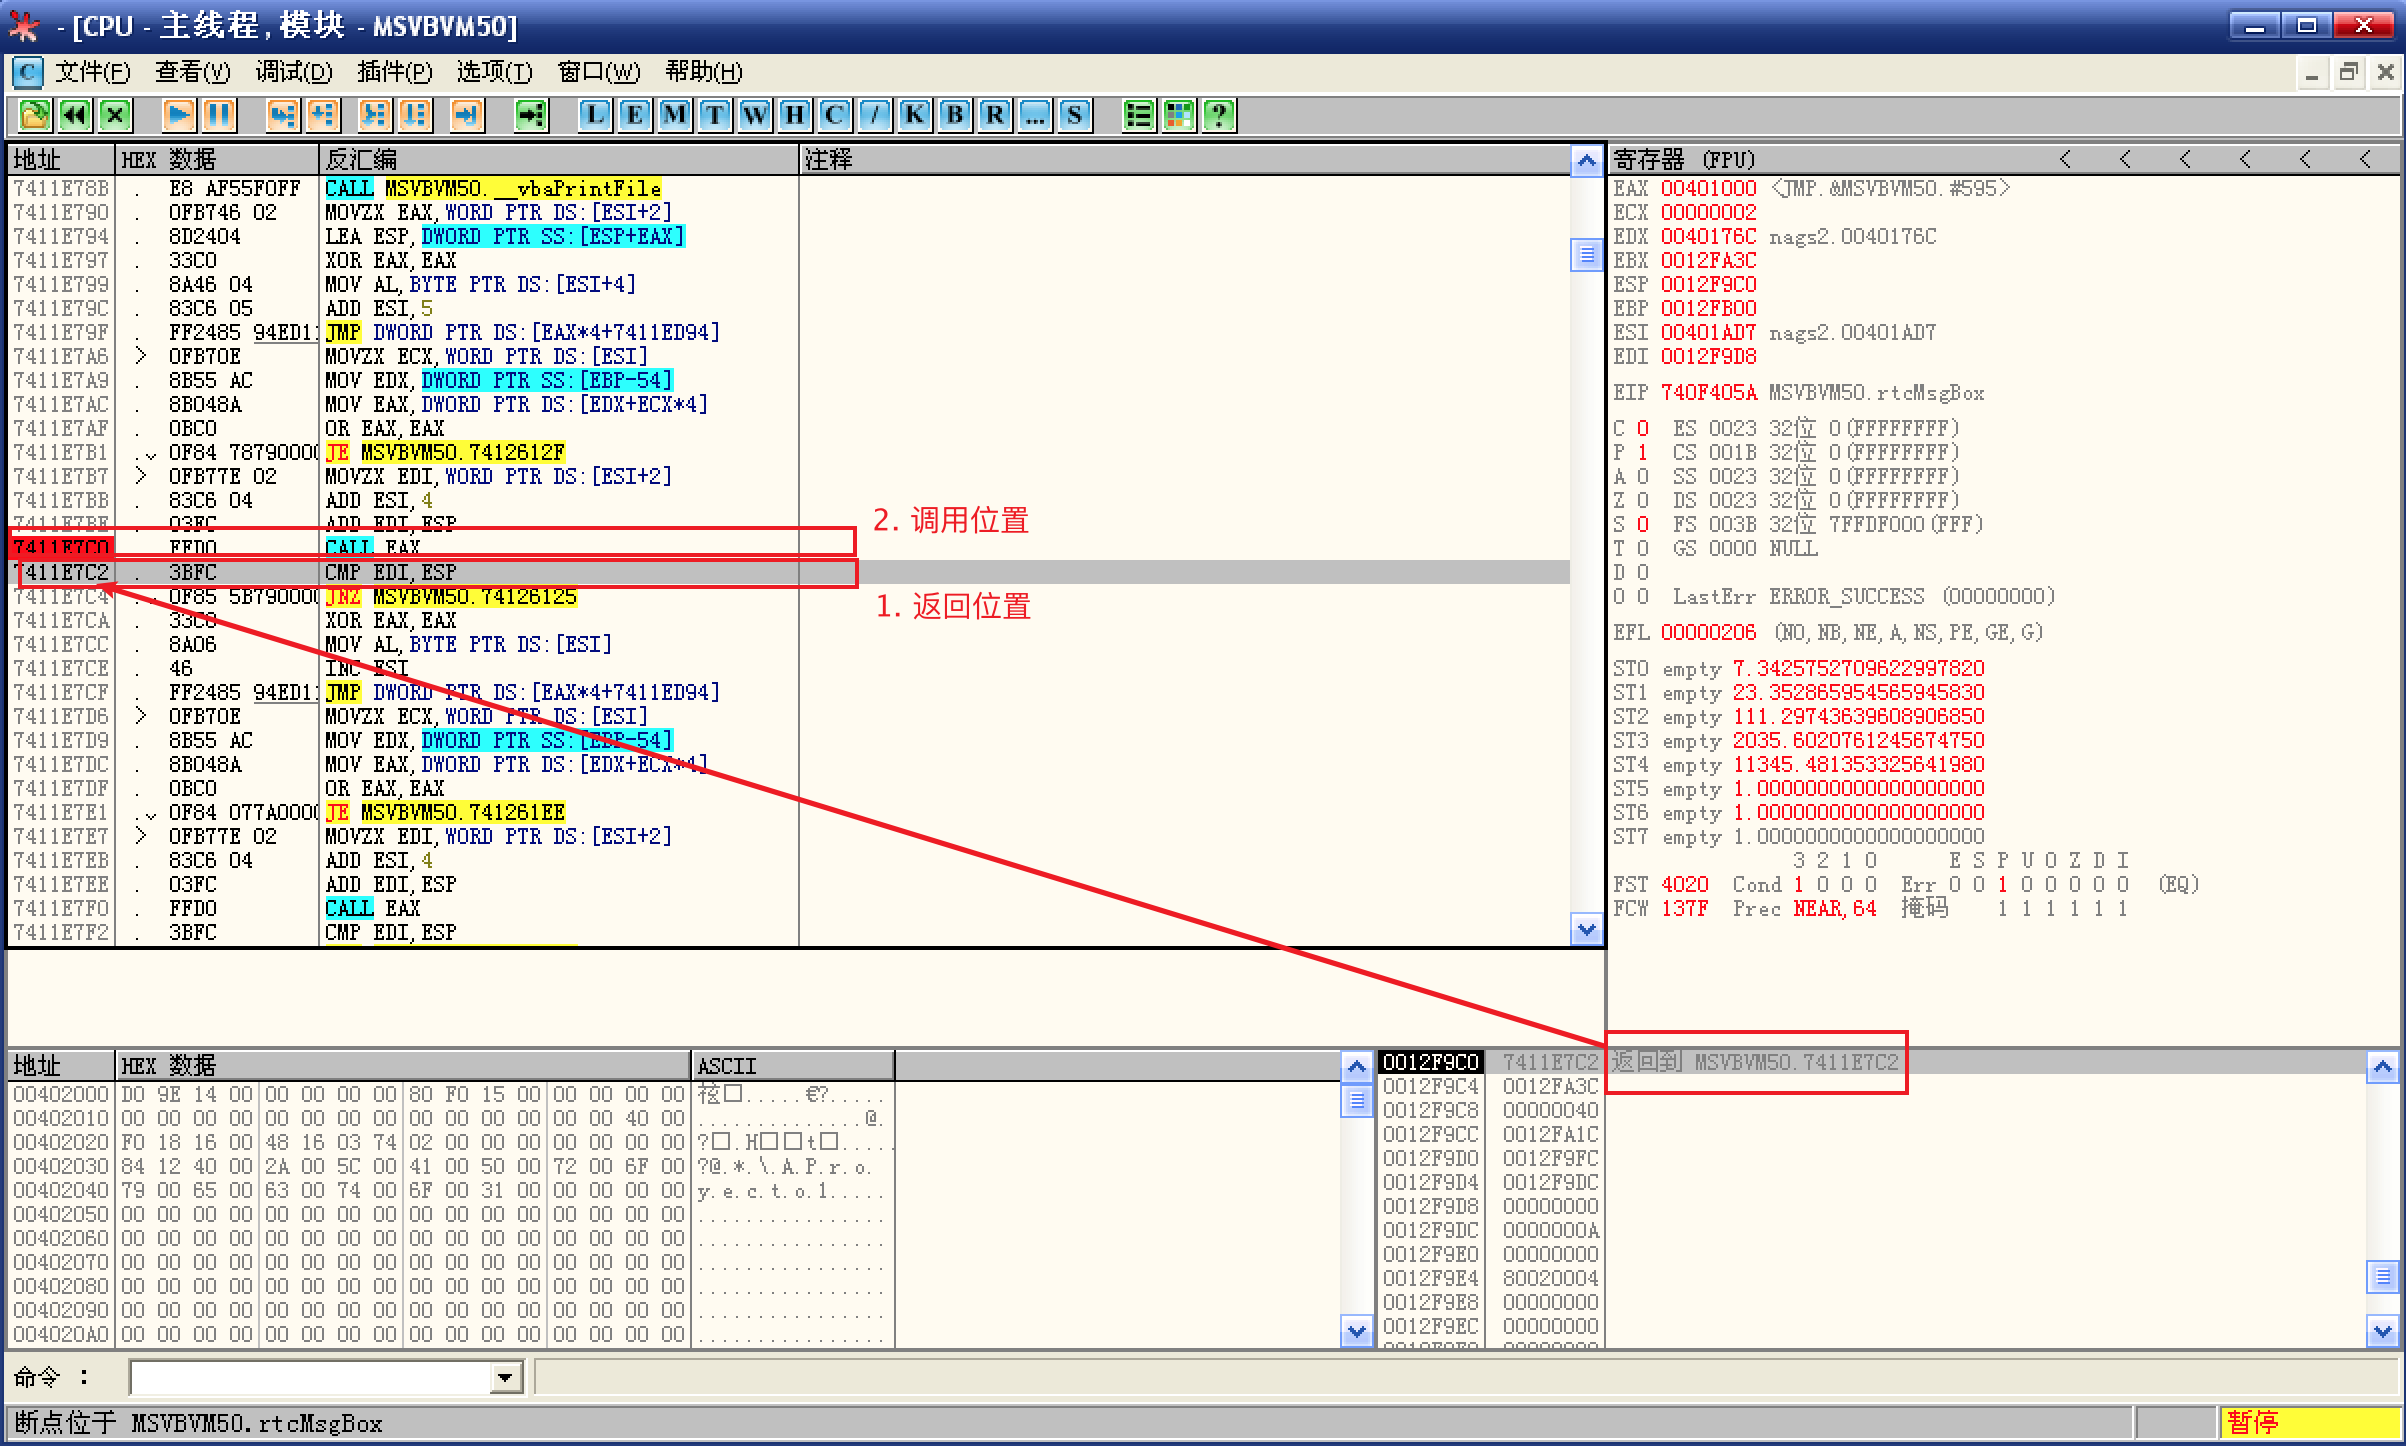Click the Step over icon
The height and width of the screenshot is (1446, 2406).
[x=323, y=115]
